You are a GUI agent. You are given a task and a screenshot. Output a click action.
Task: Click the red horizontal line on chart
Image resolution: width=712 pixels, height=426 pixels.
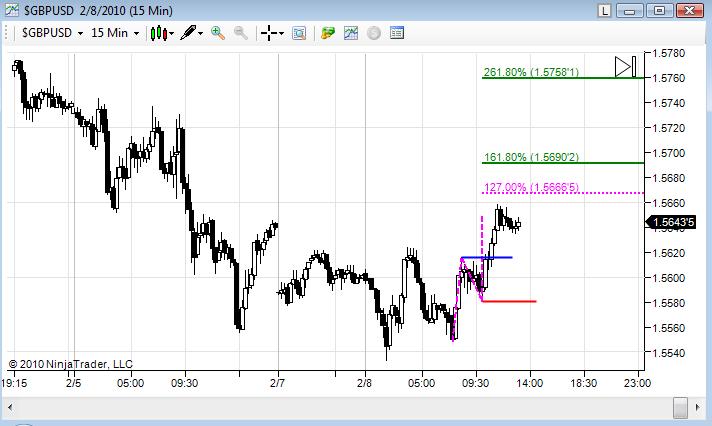509,301
